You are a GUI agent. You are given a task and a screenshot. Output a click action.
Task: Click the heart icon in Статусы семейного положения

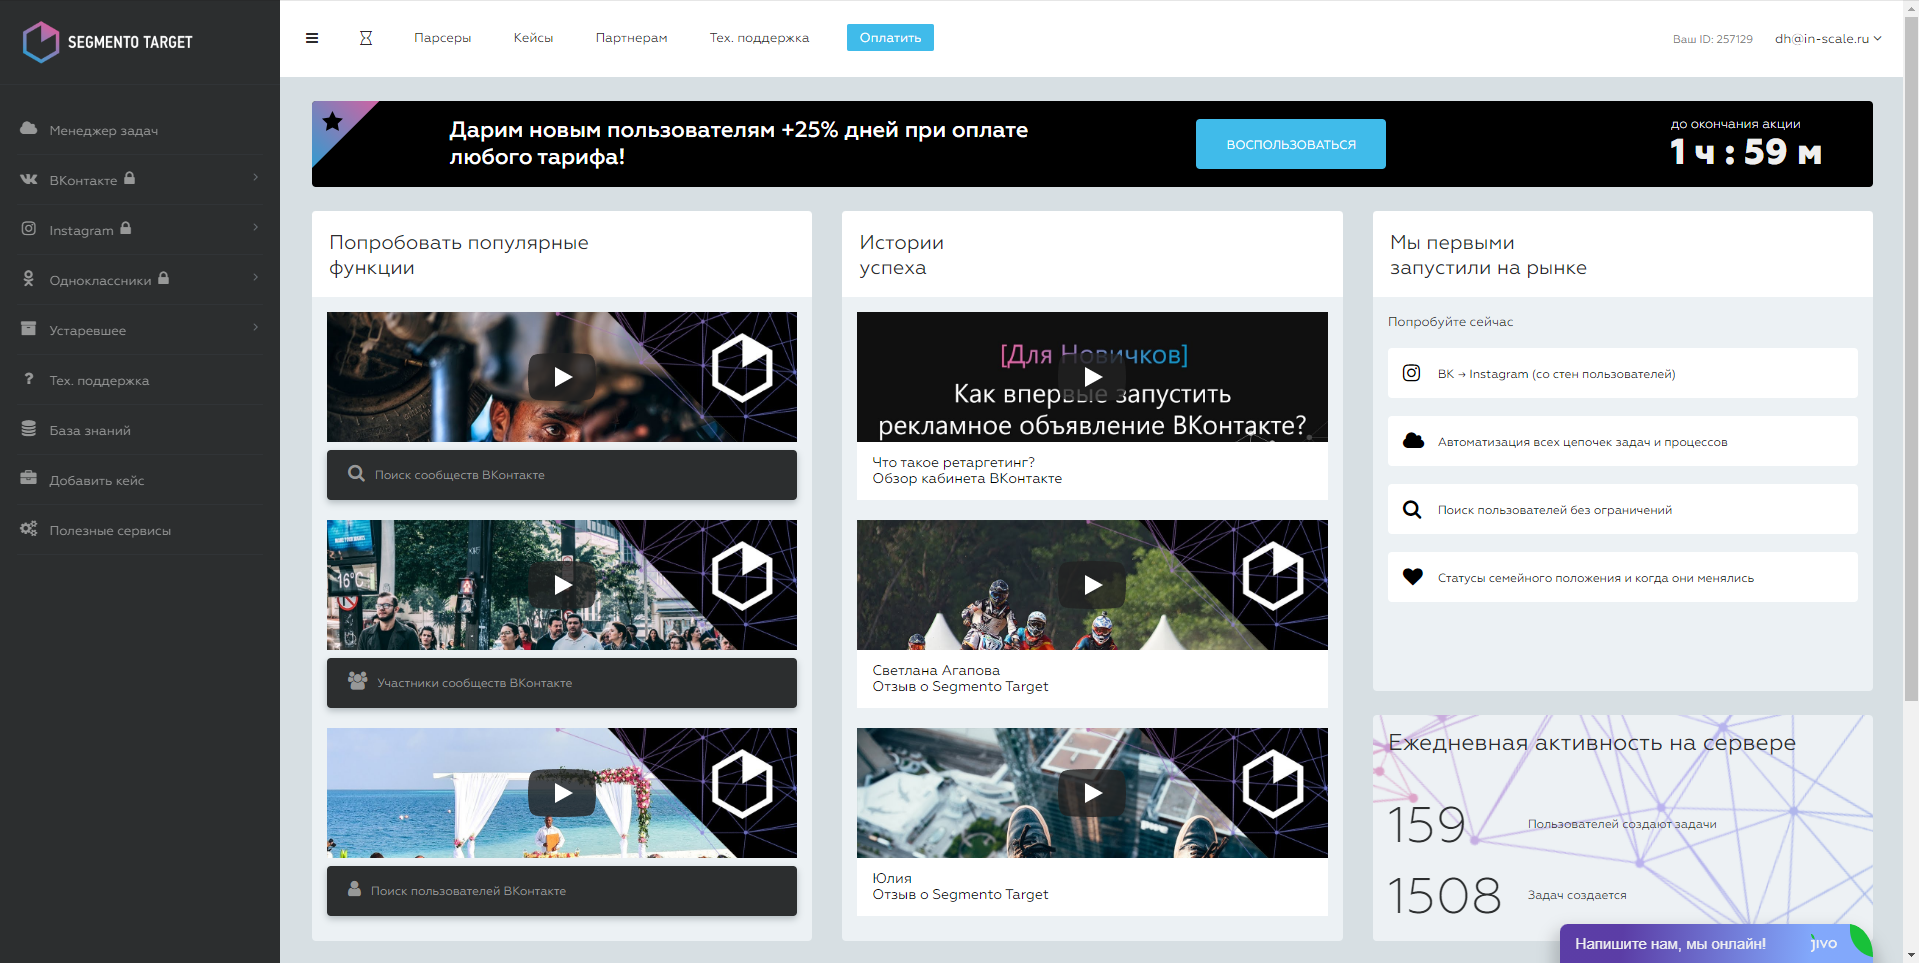(1413, 577)
